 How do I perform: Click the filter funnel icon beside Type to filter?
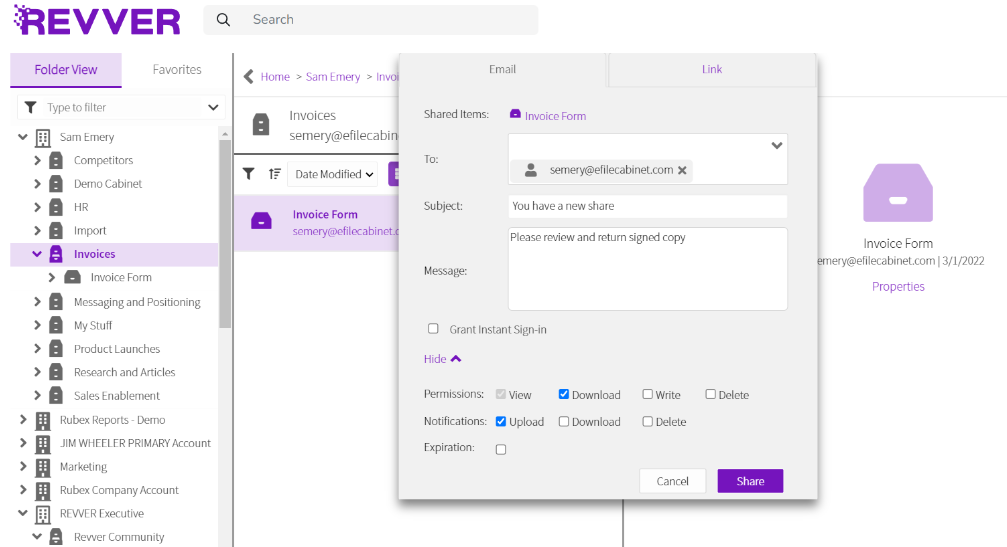pos(30,107)
